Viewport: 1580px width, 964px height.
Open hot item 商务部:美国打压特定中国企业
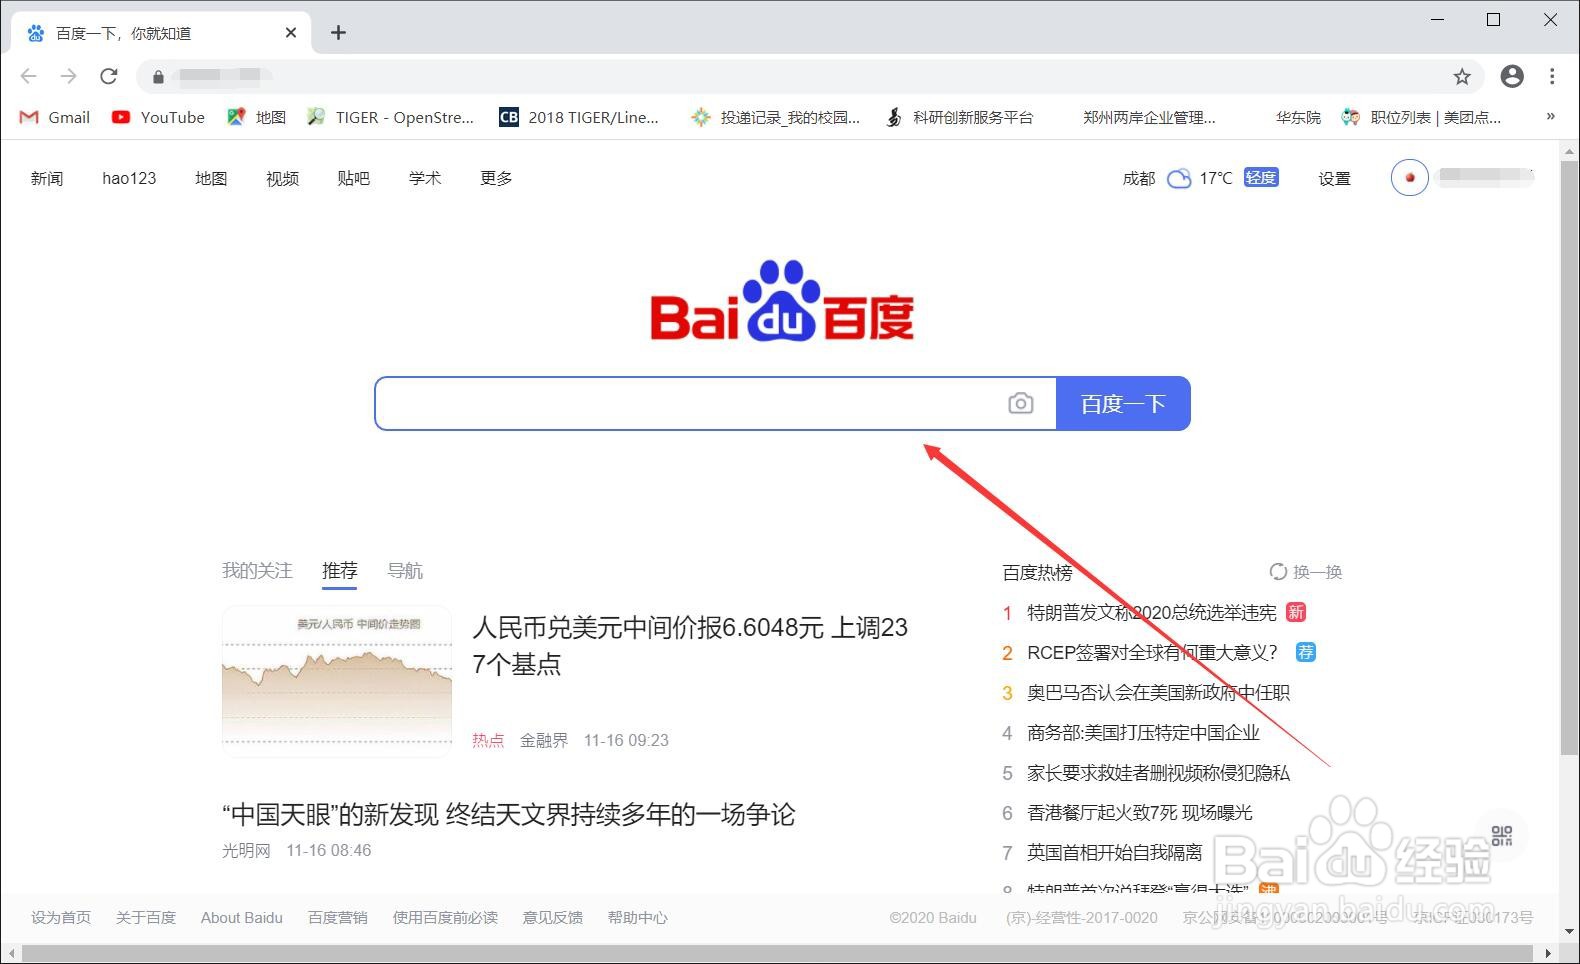point(1143,732)
